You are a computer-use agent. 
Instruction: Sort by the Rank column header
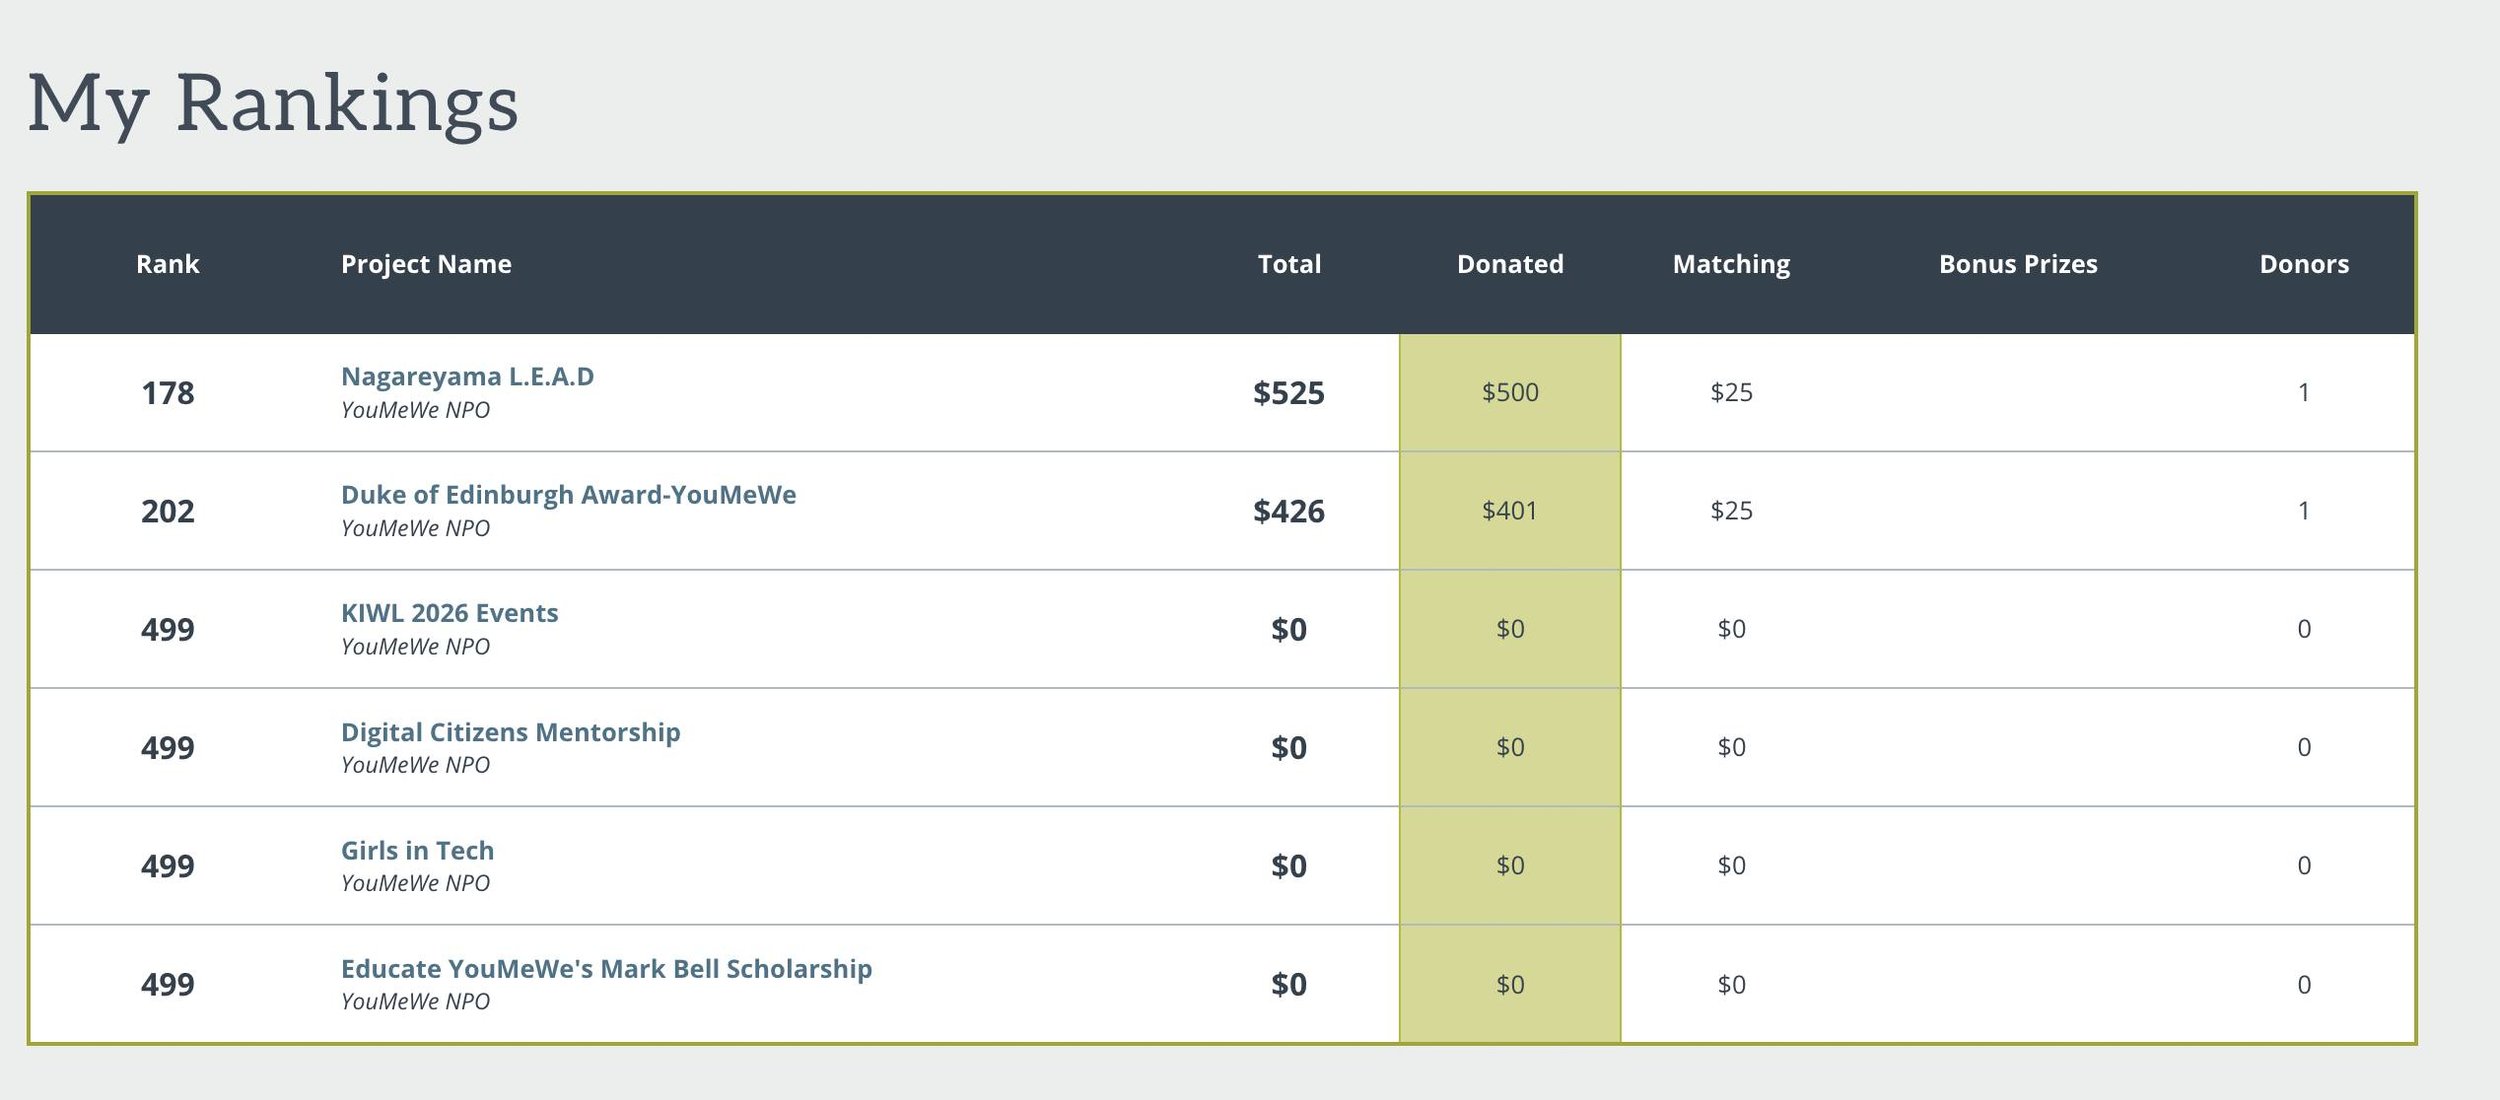click(x=167, y=264)
